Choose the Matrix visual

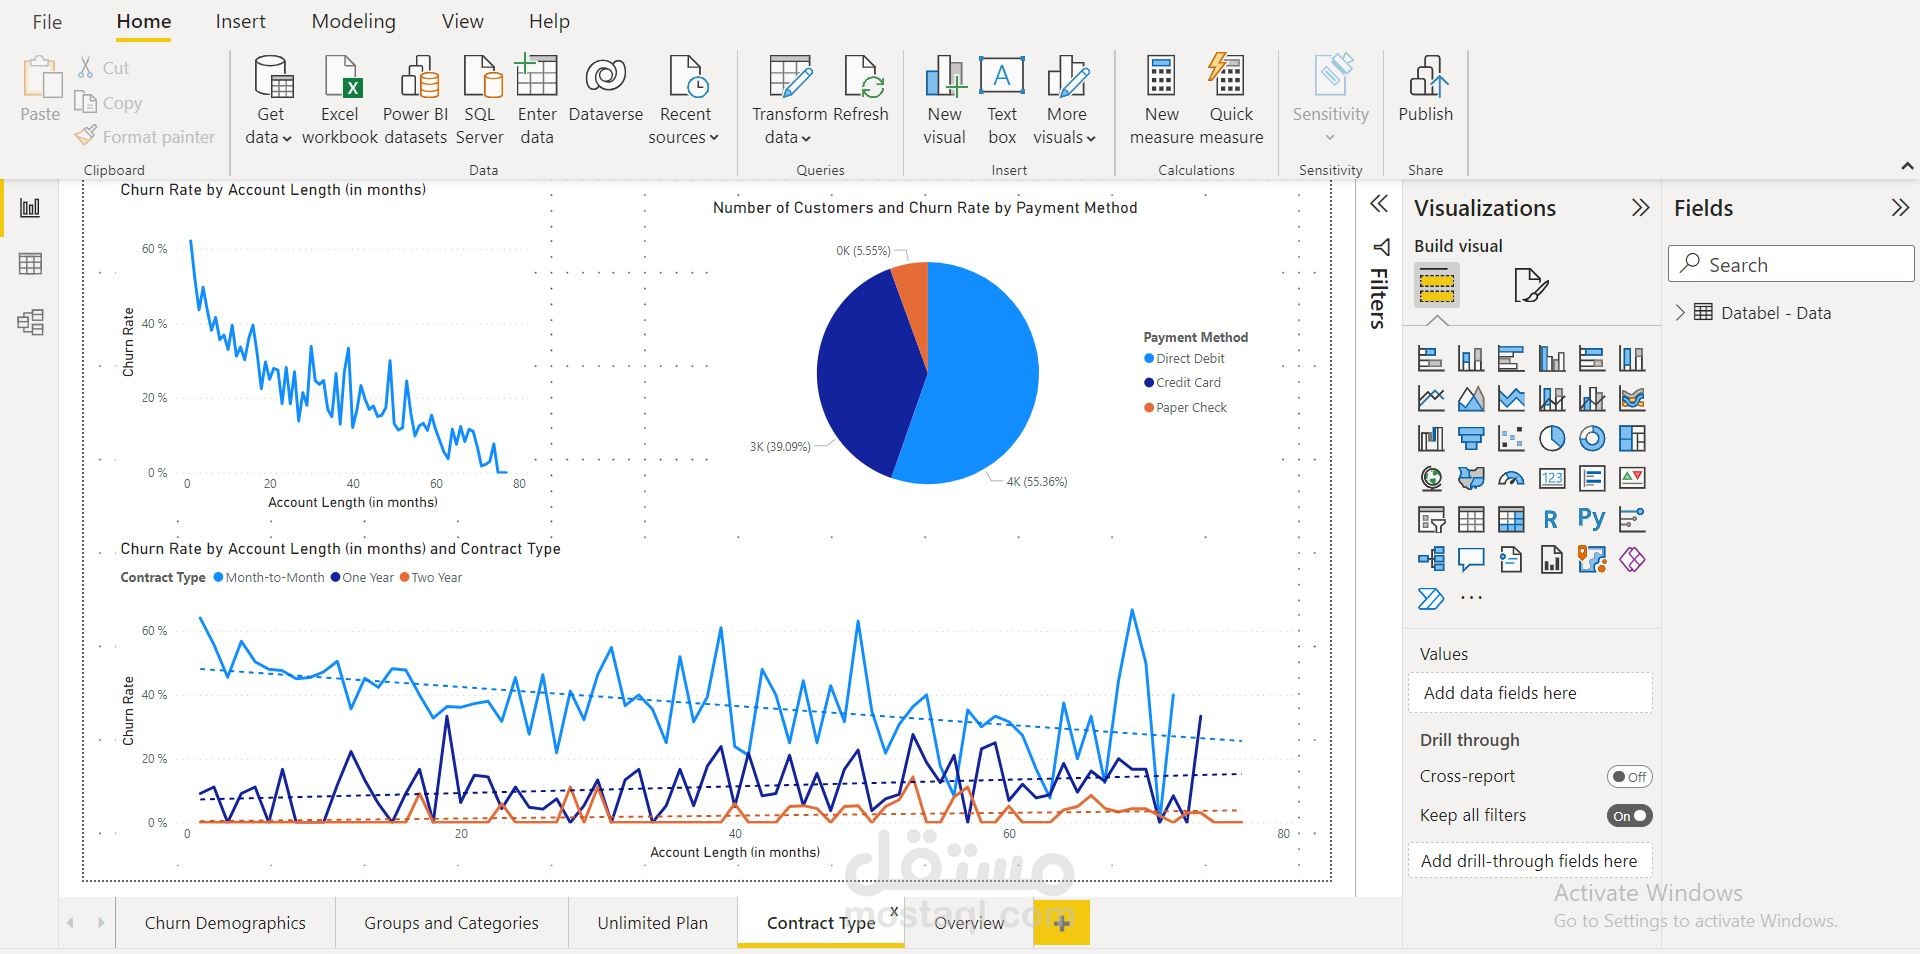(x=1511, y=519)
